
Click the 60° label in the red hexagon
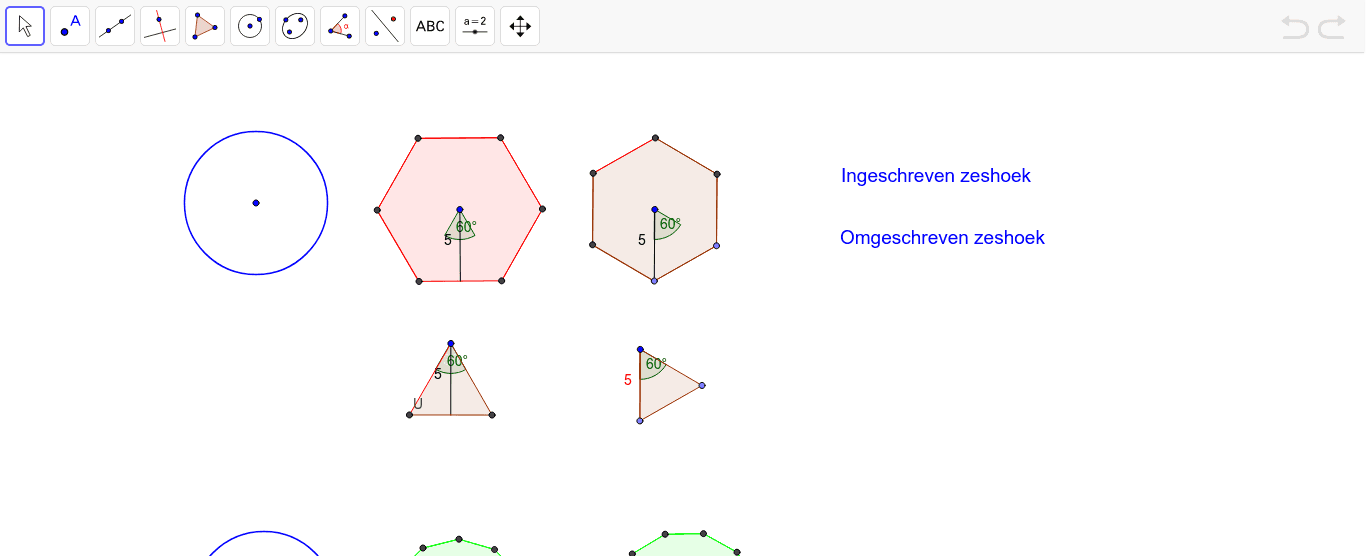[x=466, y=227]
